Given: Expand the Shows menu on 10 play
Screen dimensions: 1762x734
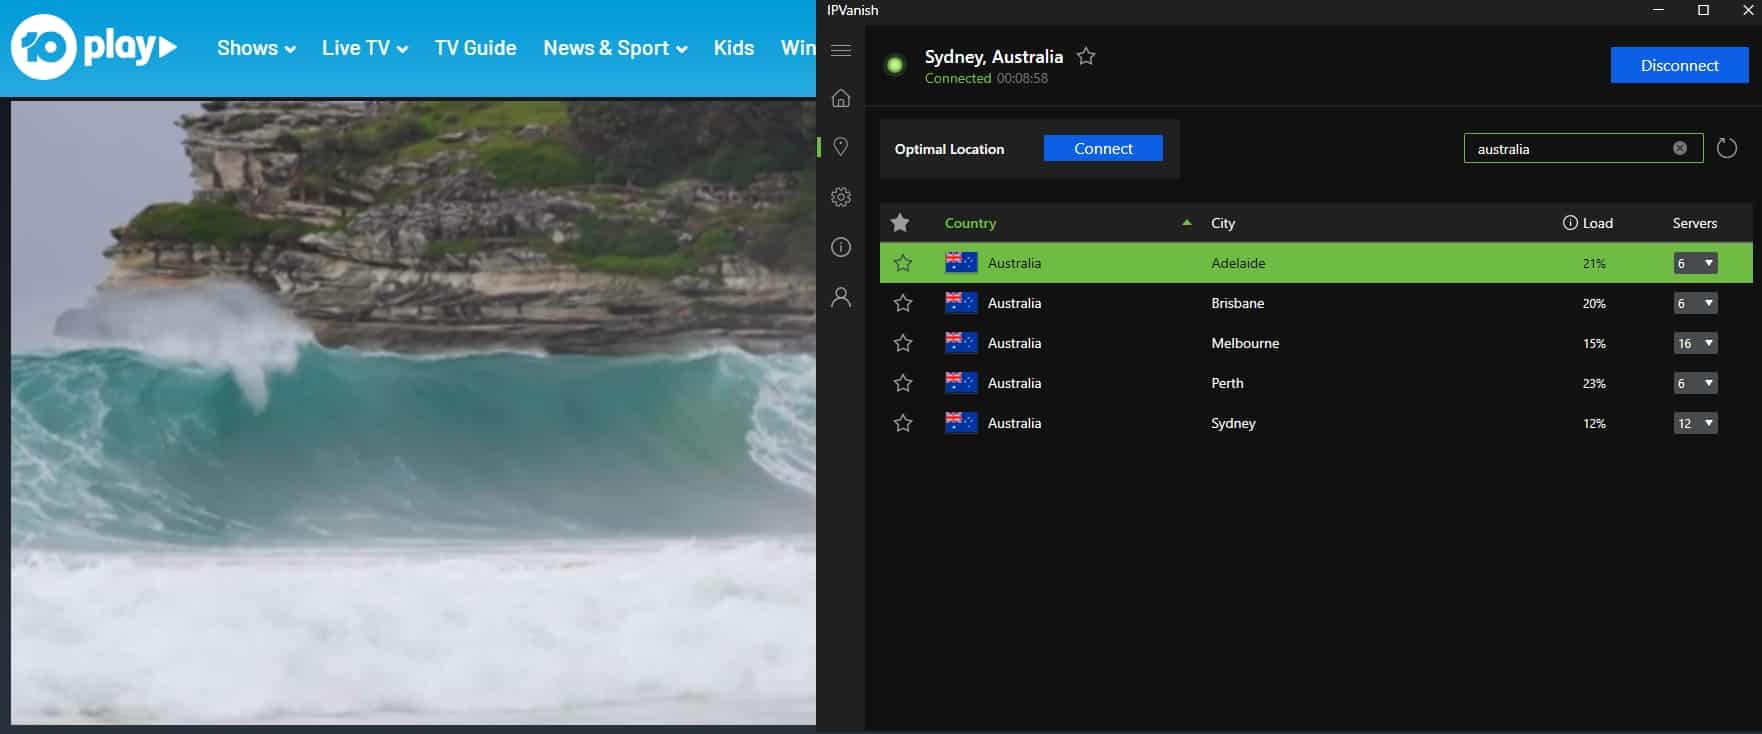Looking at the screenshot, I should pyautogui.click(x=256, y=48).
